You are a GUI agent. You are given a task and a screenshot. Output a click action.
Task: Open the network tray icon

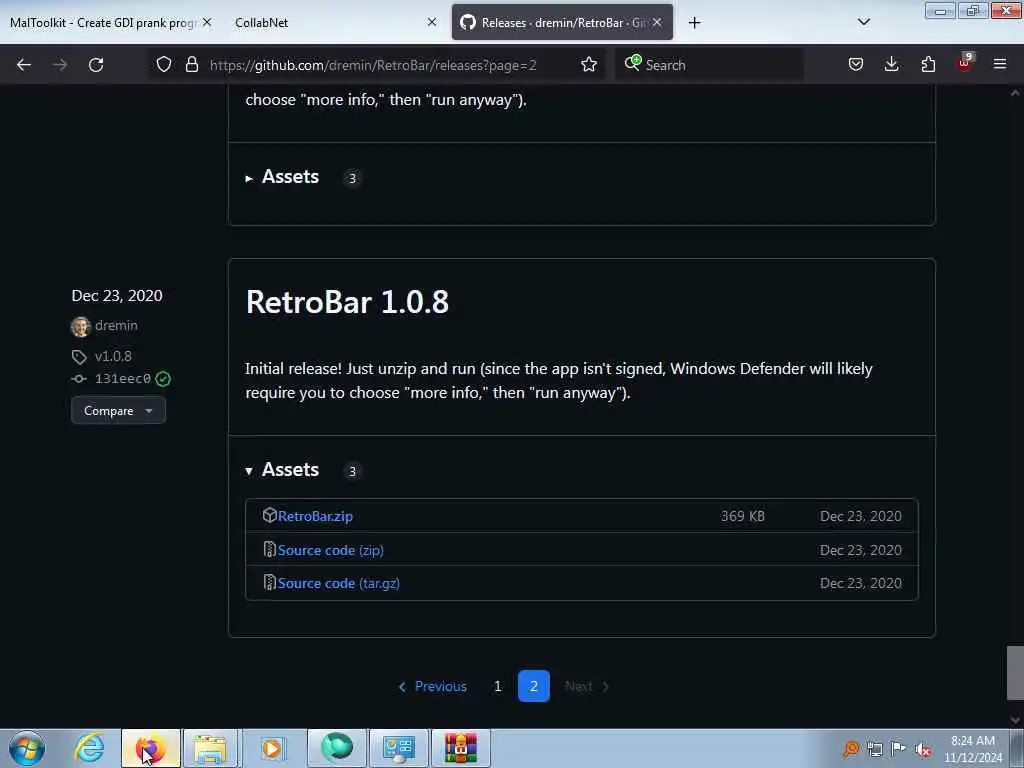(x=874, y=749)
